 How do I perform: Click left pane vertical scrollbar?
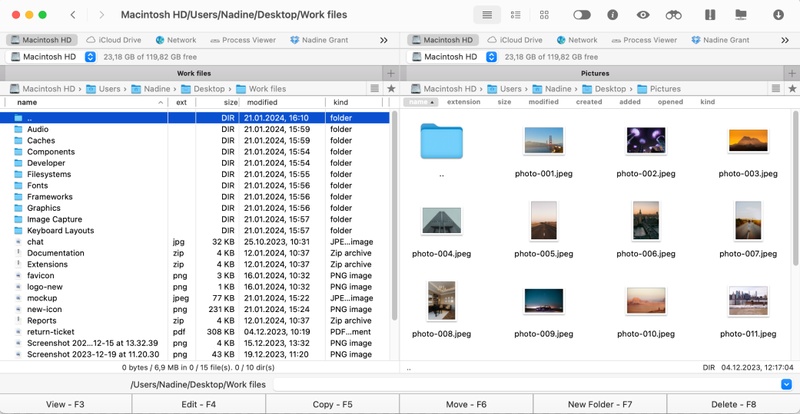point(394,214)
